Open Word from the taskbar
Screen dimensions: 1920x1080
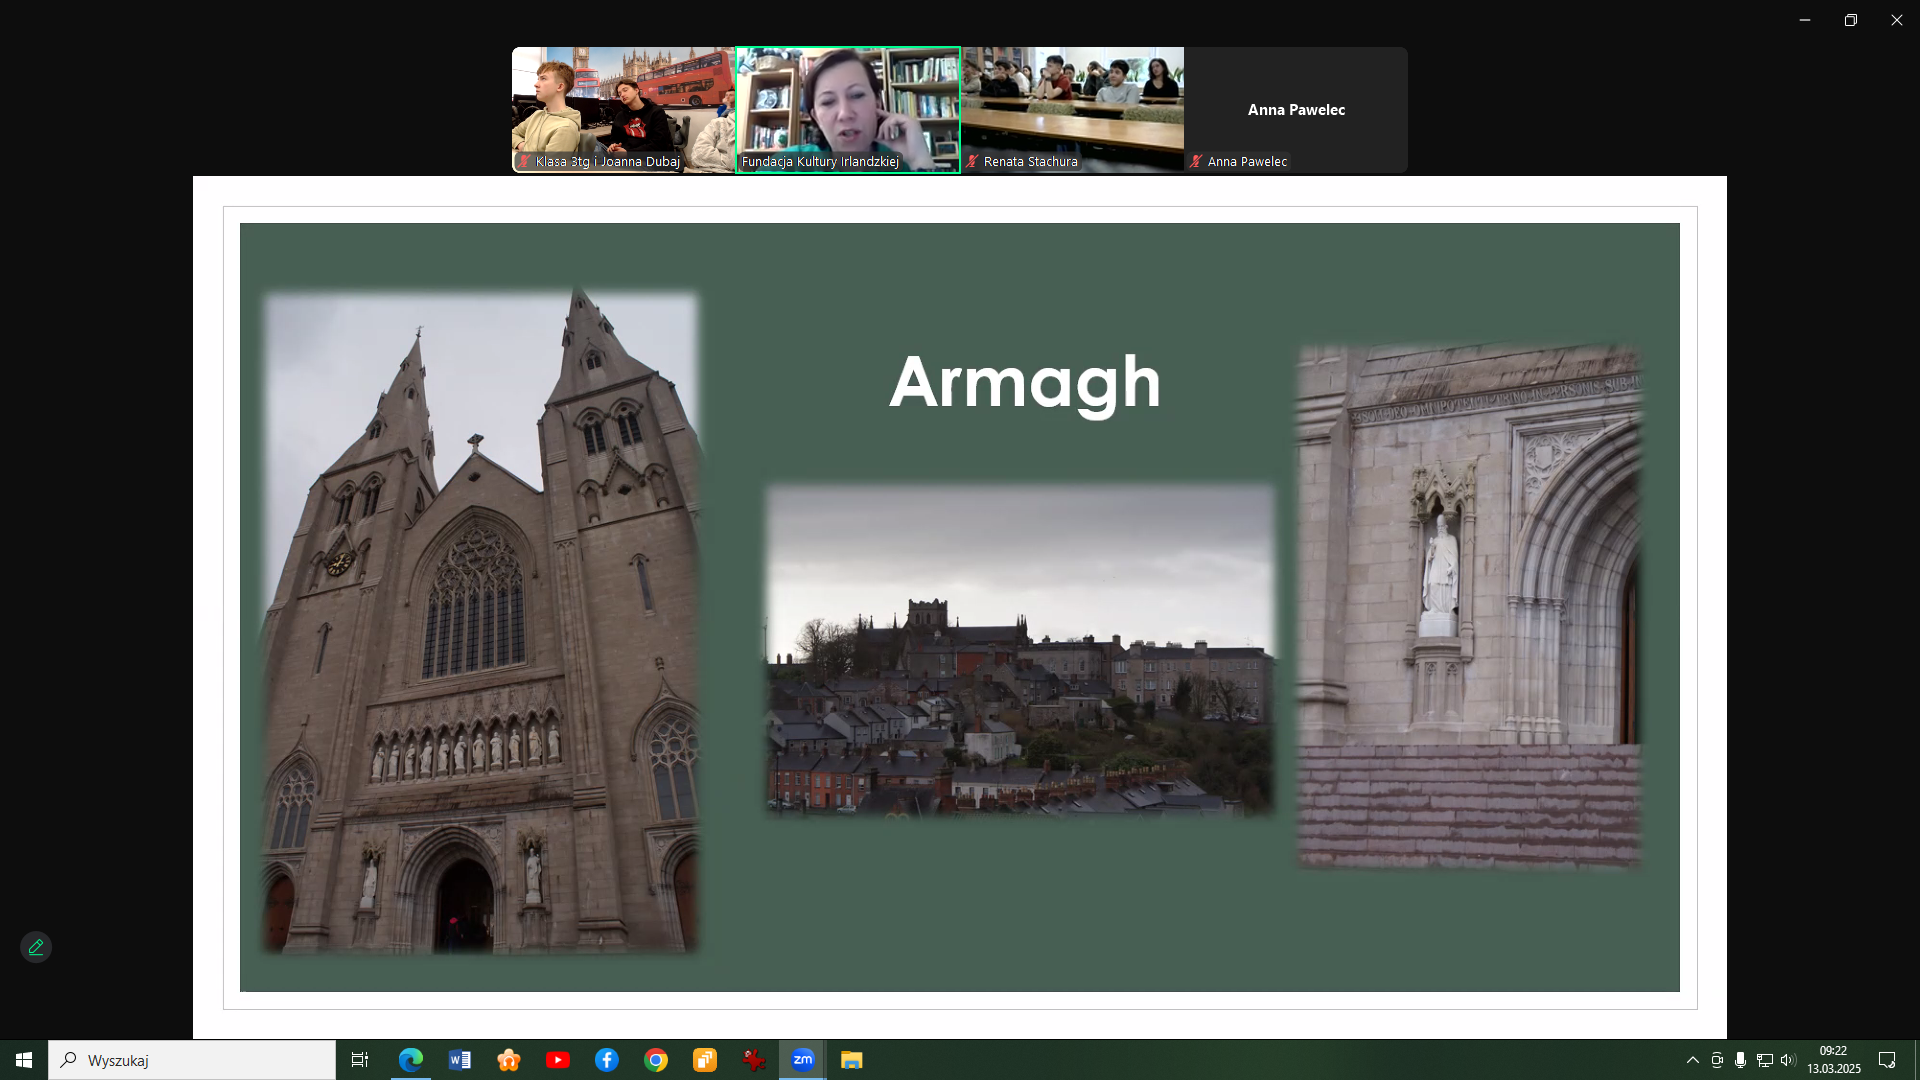460,1060
